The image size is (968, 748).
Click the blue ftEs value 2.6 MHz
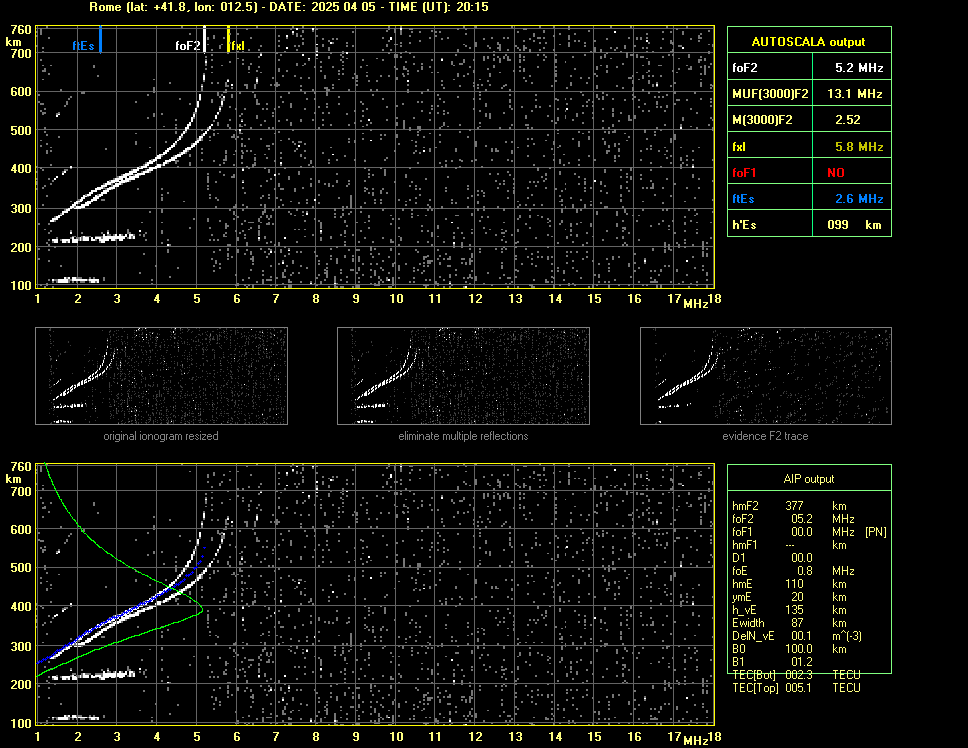click(859, 199)
